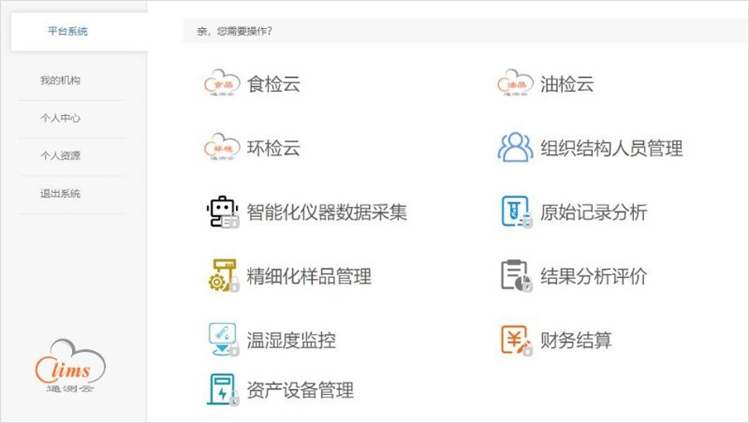Open the 油检云 cloud icon

[x=515, y=83]
